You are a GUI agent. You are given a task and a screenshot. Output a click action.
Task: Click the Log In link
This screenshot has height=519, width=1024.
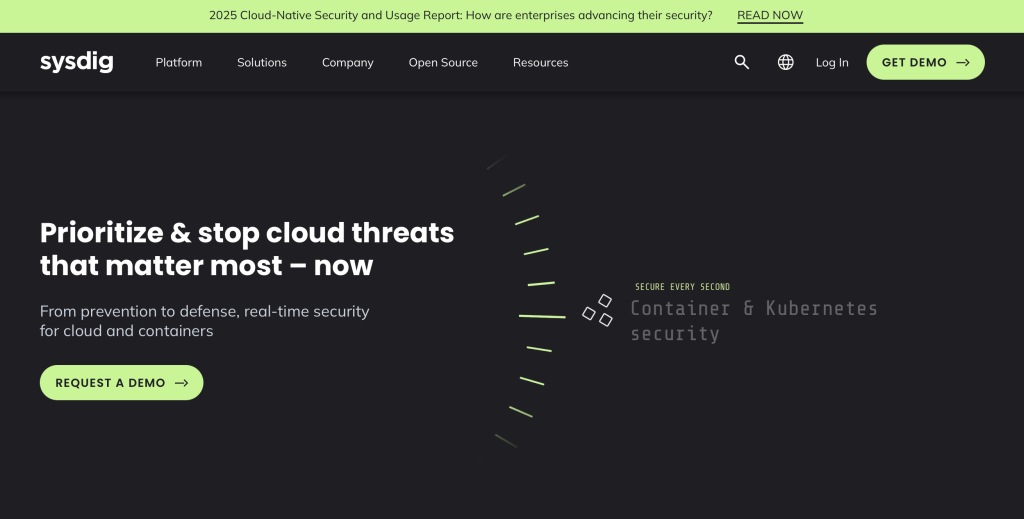[x=832, y=63]
